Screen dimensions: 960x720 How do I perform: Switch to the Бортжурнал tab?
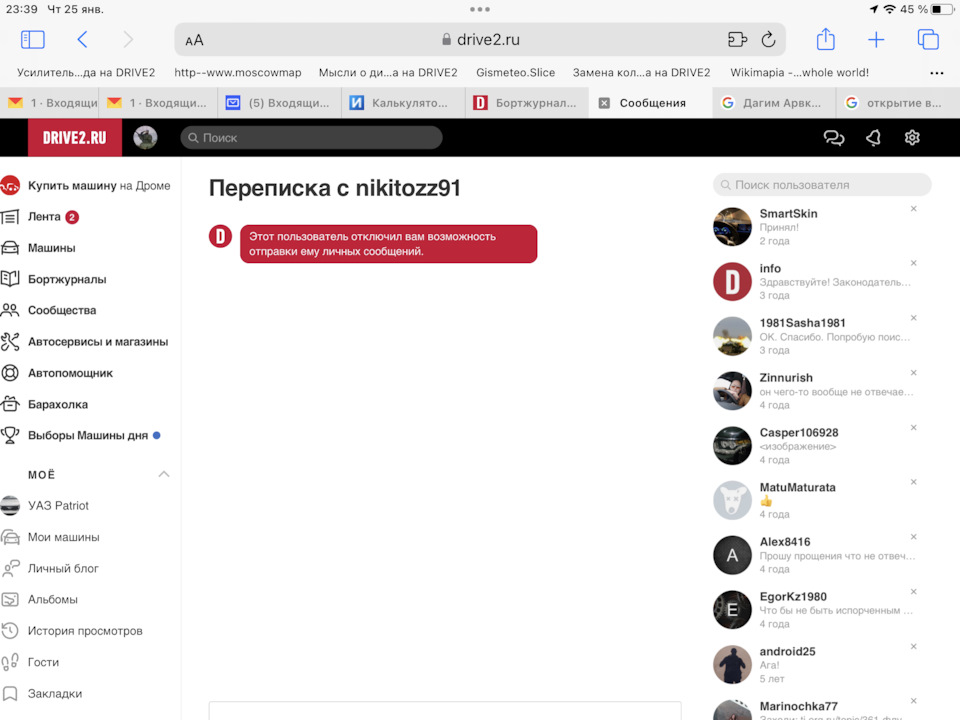click(527, 102)
